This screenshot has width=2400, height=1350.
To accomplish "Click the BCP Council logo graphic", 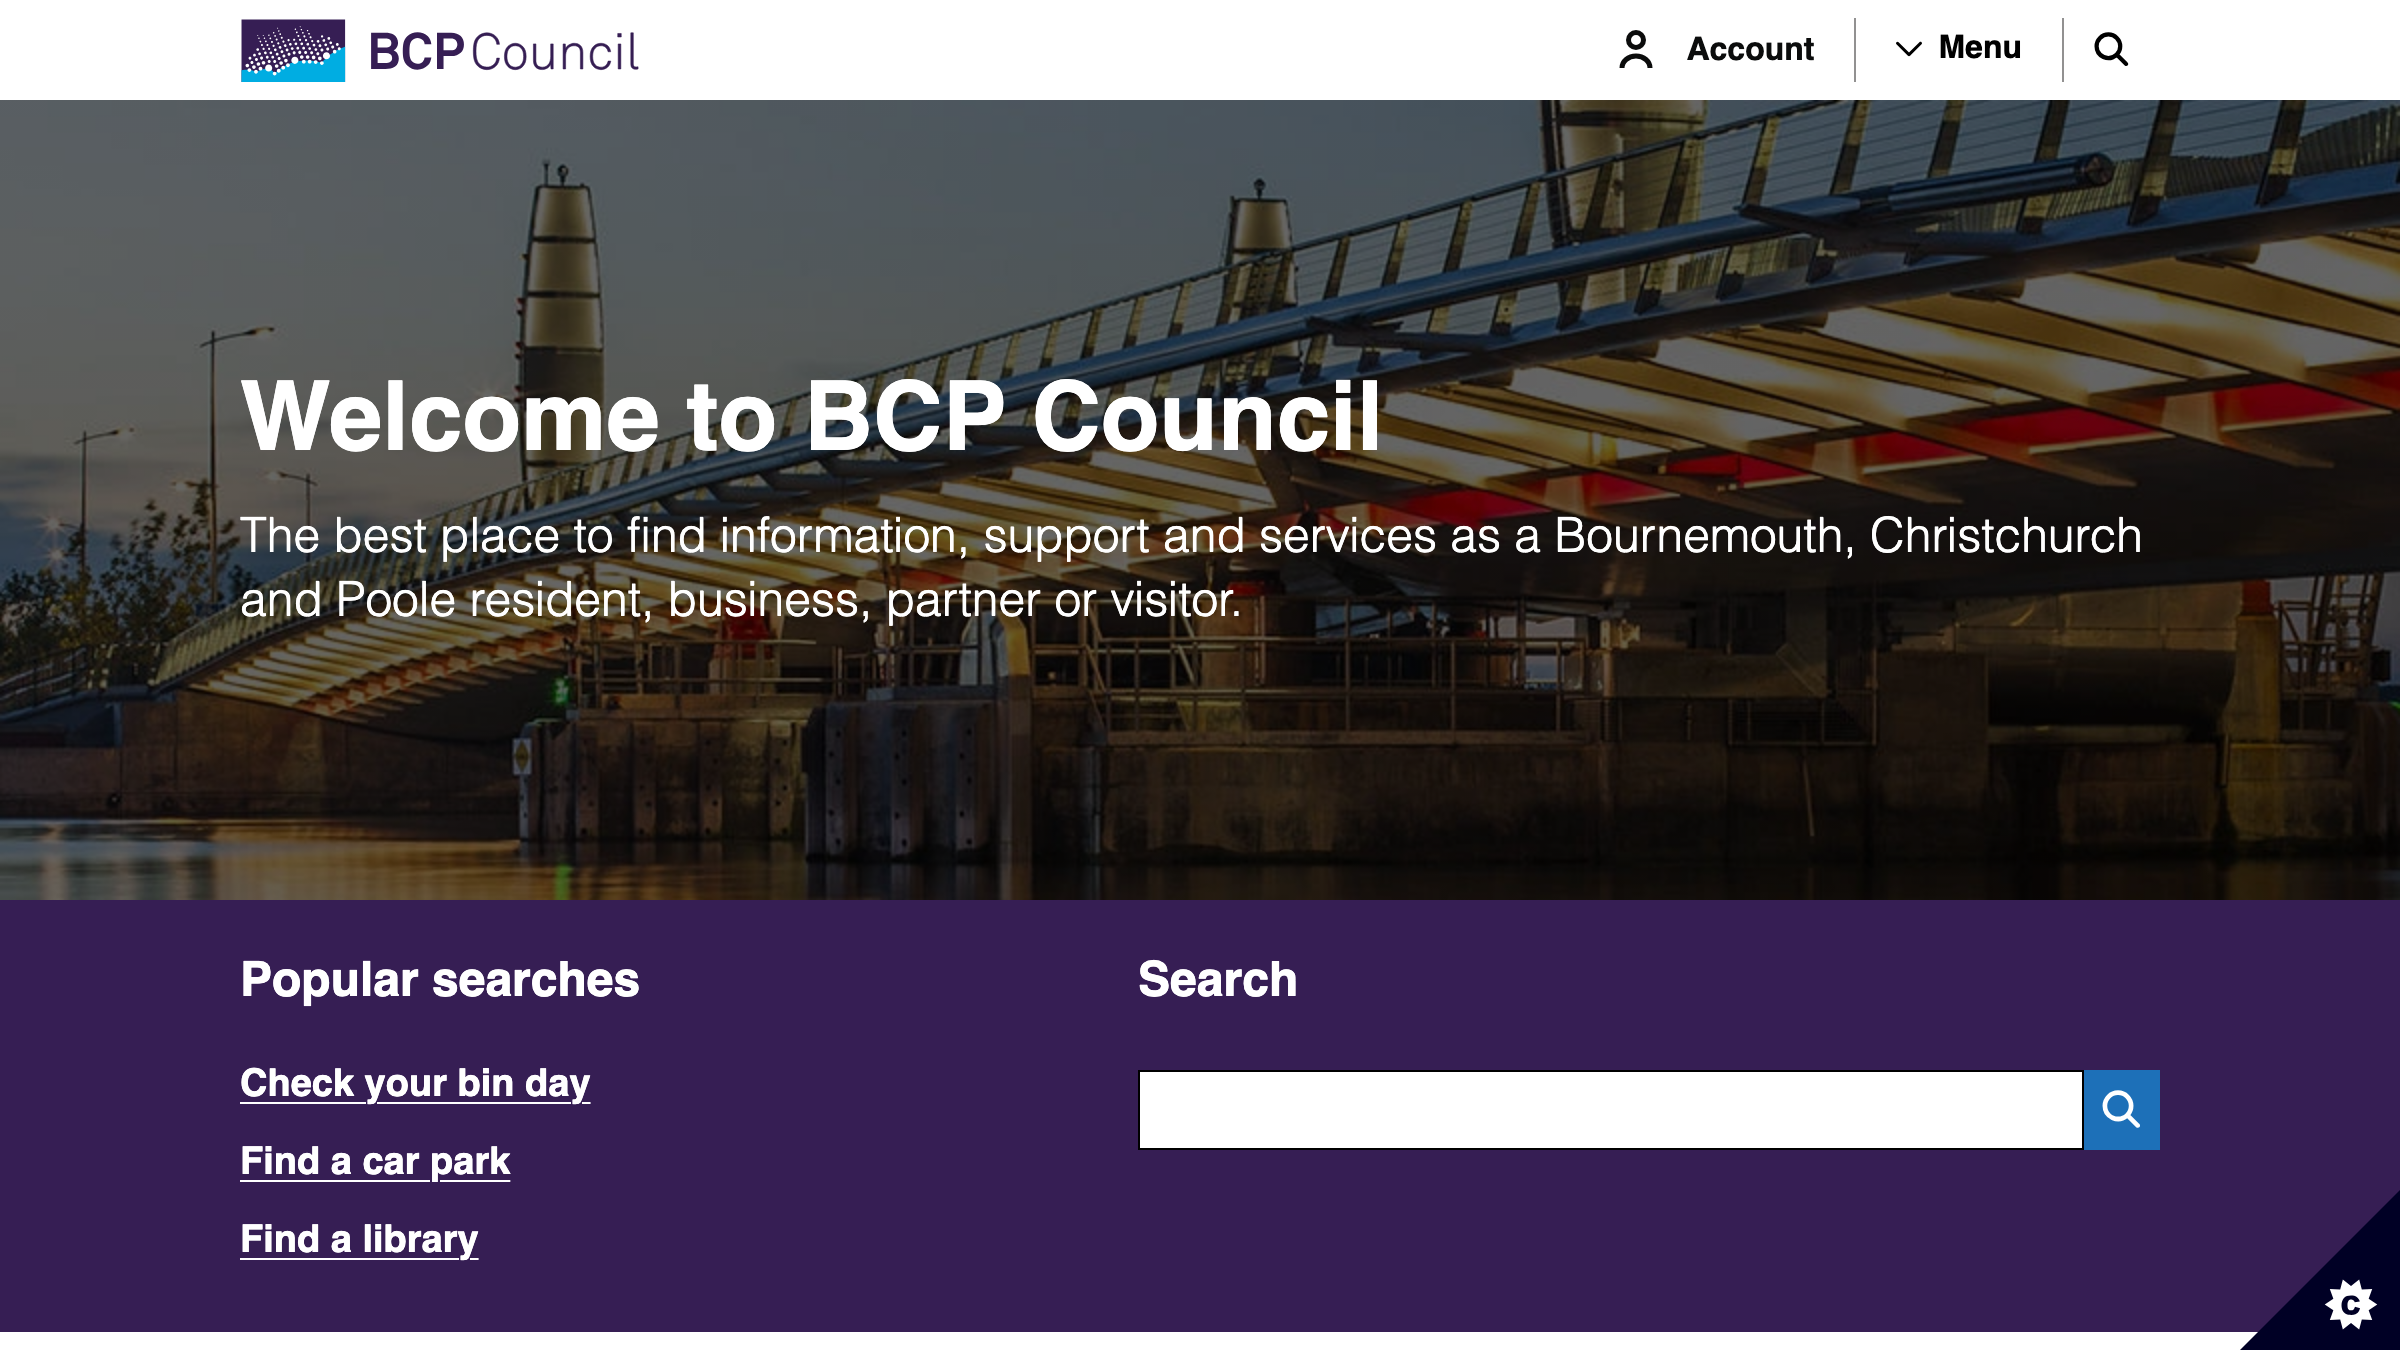I will point(291,49).
